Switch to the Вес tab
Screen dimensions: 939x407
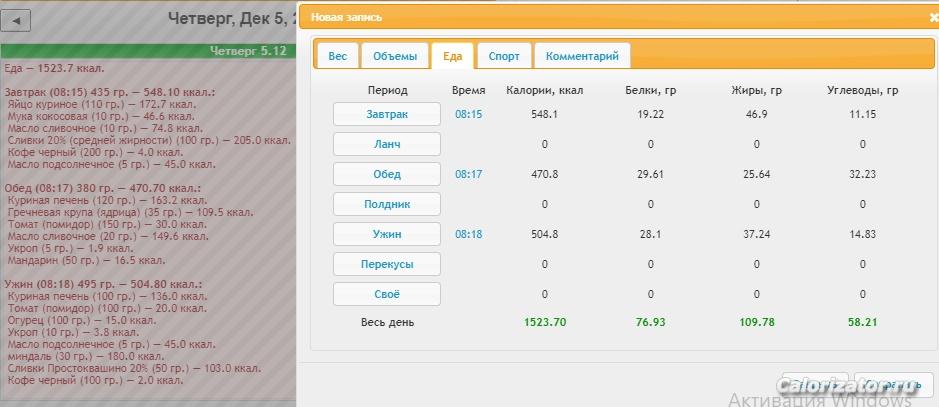(x=337, y=56)
